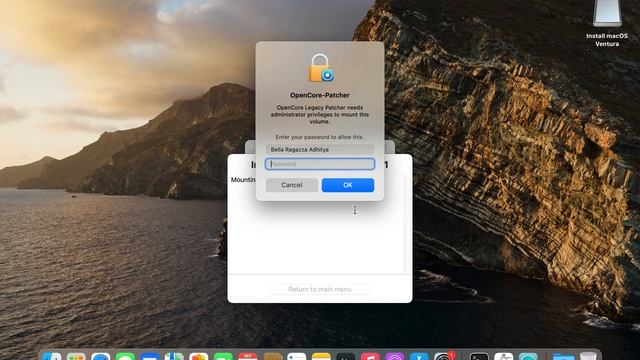Screen dimensions: 640x360
Task: Click the Mounting status text in the installer window
Action: (x=243, y=180)
